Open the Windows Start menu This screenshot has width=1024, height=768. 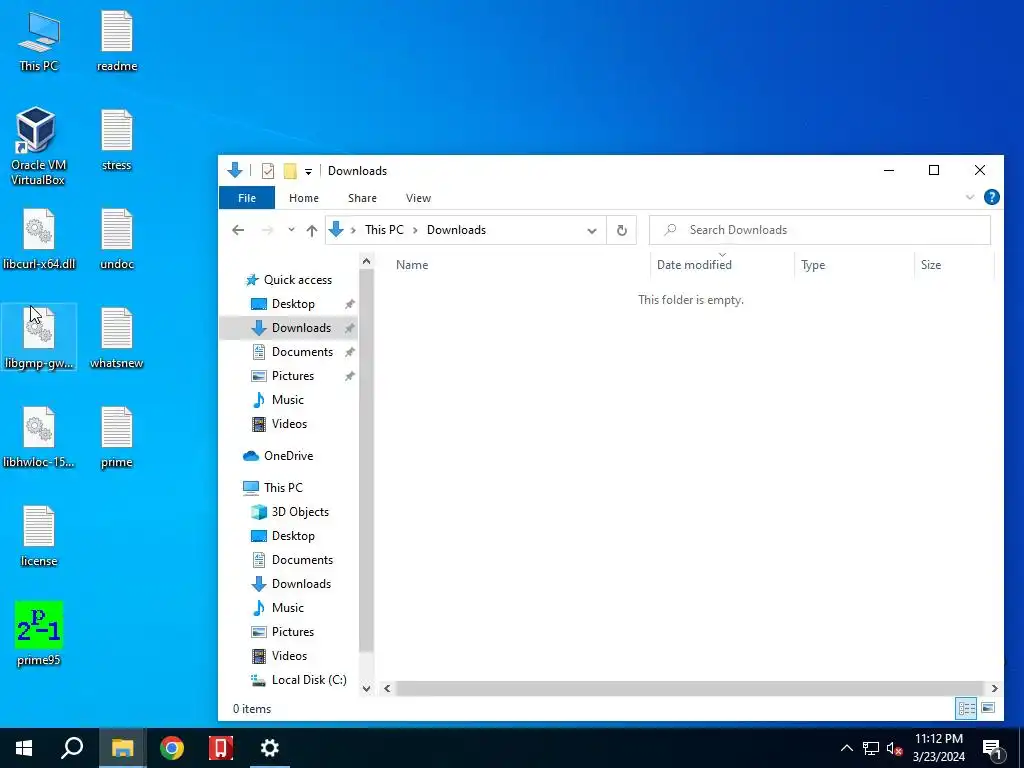pyautogui.click(x=24, y=748)
